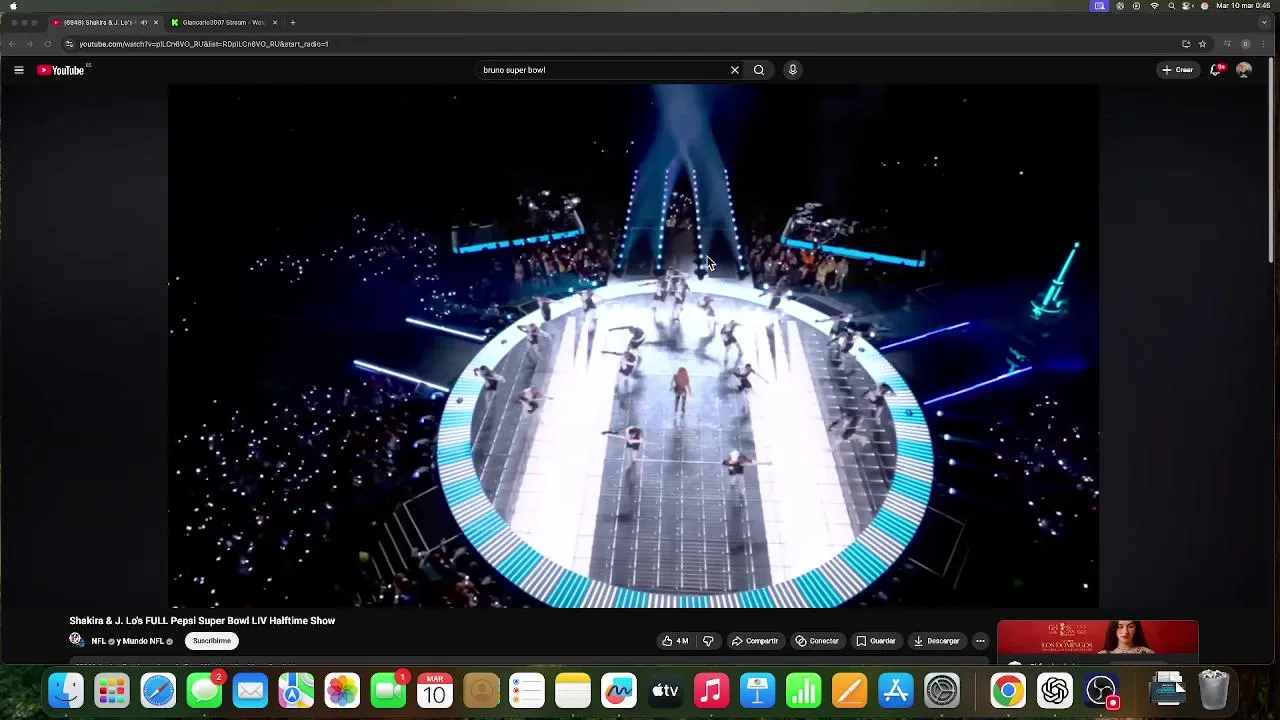This screenshot has height=720, width=1280.
Task: Open System Settings from the Dock
Action: coord(941,691)
